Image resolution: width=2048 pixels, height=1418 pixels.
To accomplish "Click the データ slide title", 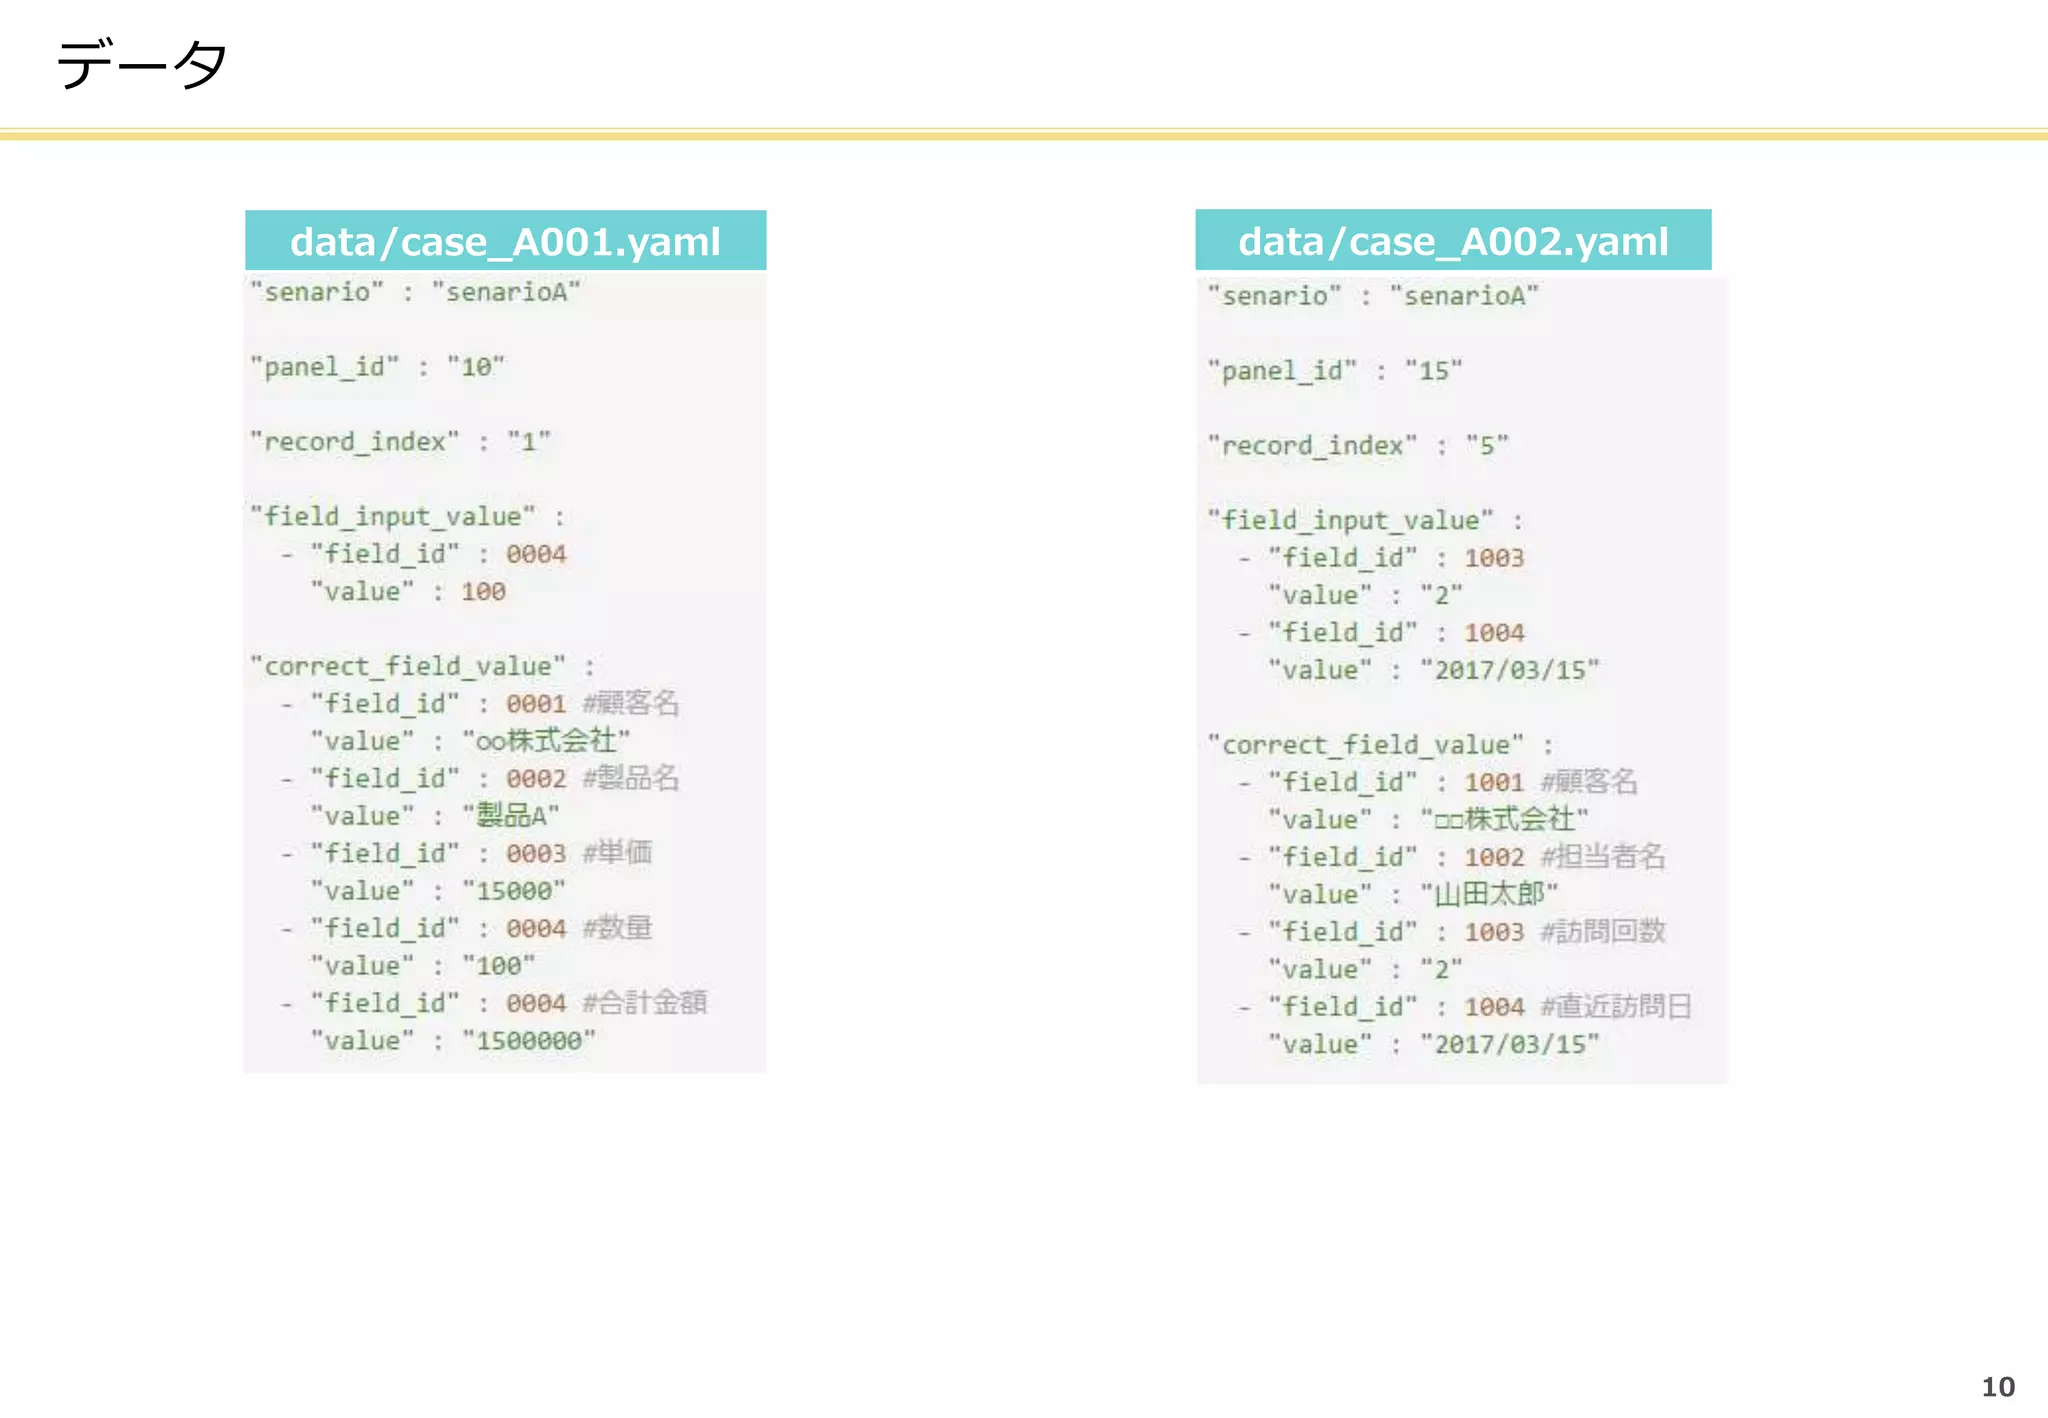I will [141, 65].
